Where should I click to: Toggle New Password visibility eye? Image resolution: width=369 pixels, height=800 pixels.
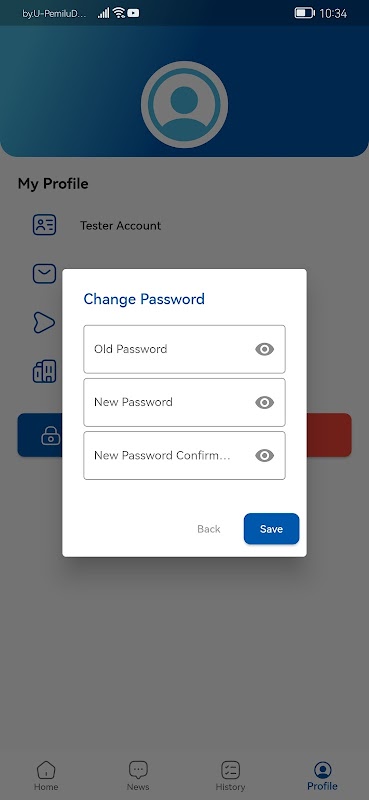coord(264,403)
